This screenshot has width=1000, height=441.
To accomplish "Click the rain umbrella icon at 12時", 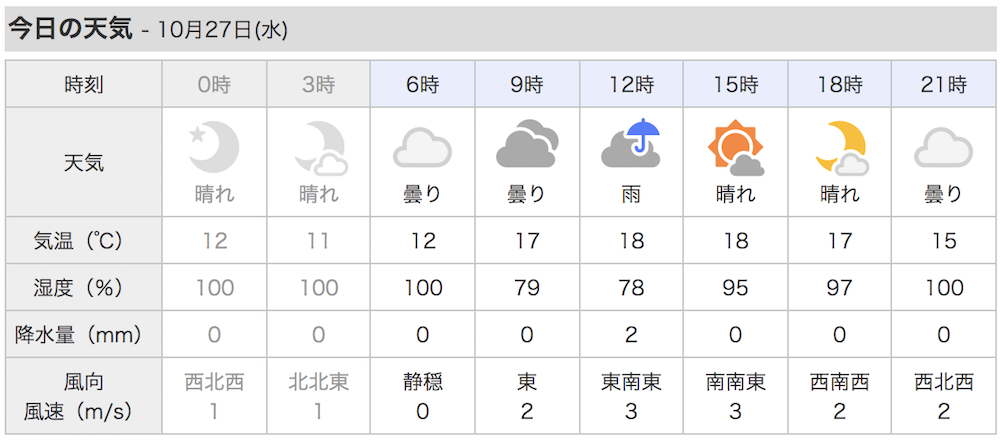I will [631, 144].
